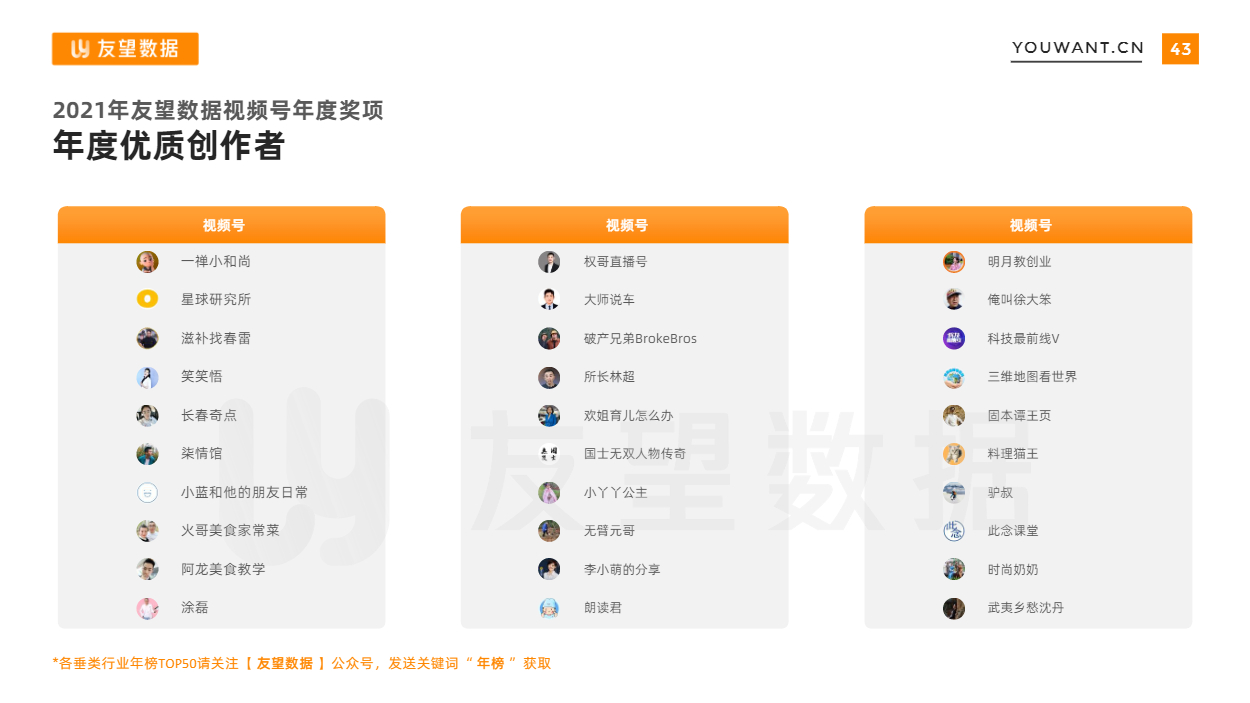Screen dimensions: 1250x703
Task: Open the purple 科技最前线V avatar
Action: (954, 338)
